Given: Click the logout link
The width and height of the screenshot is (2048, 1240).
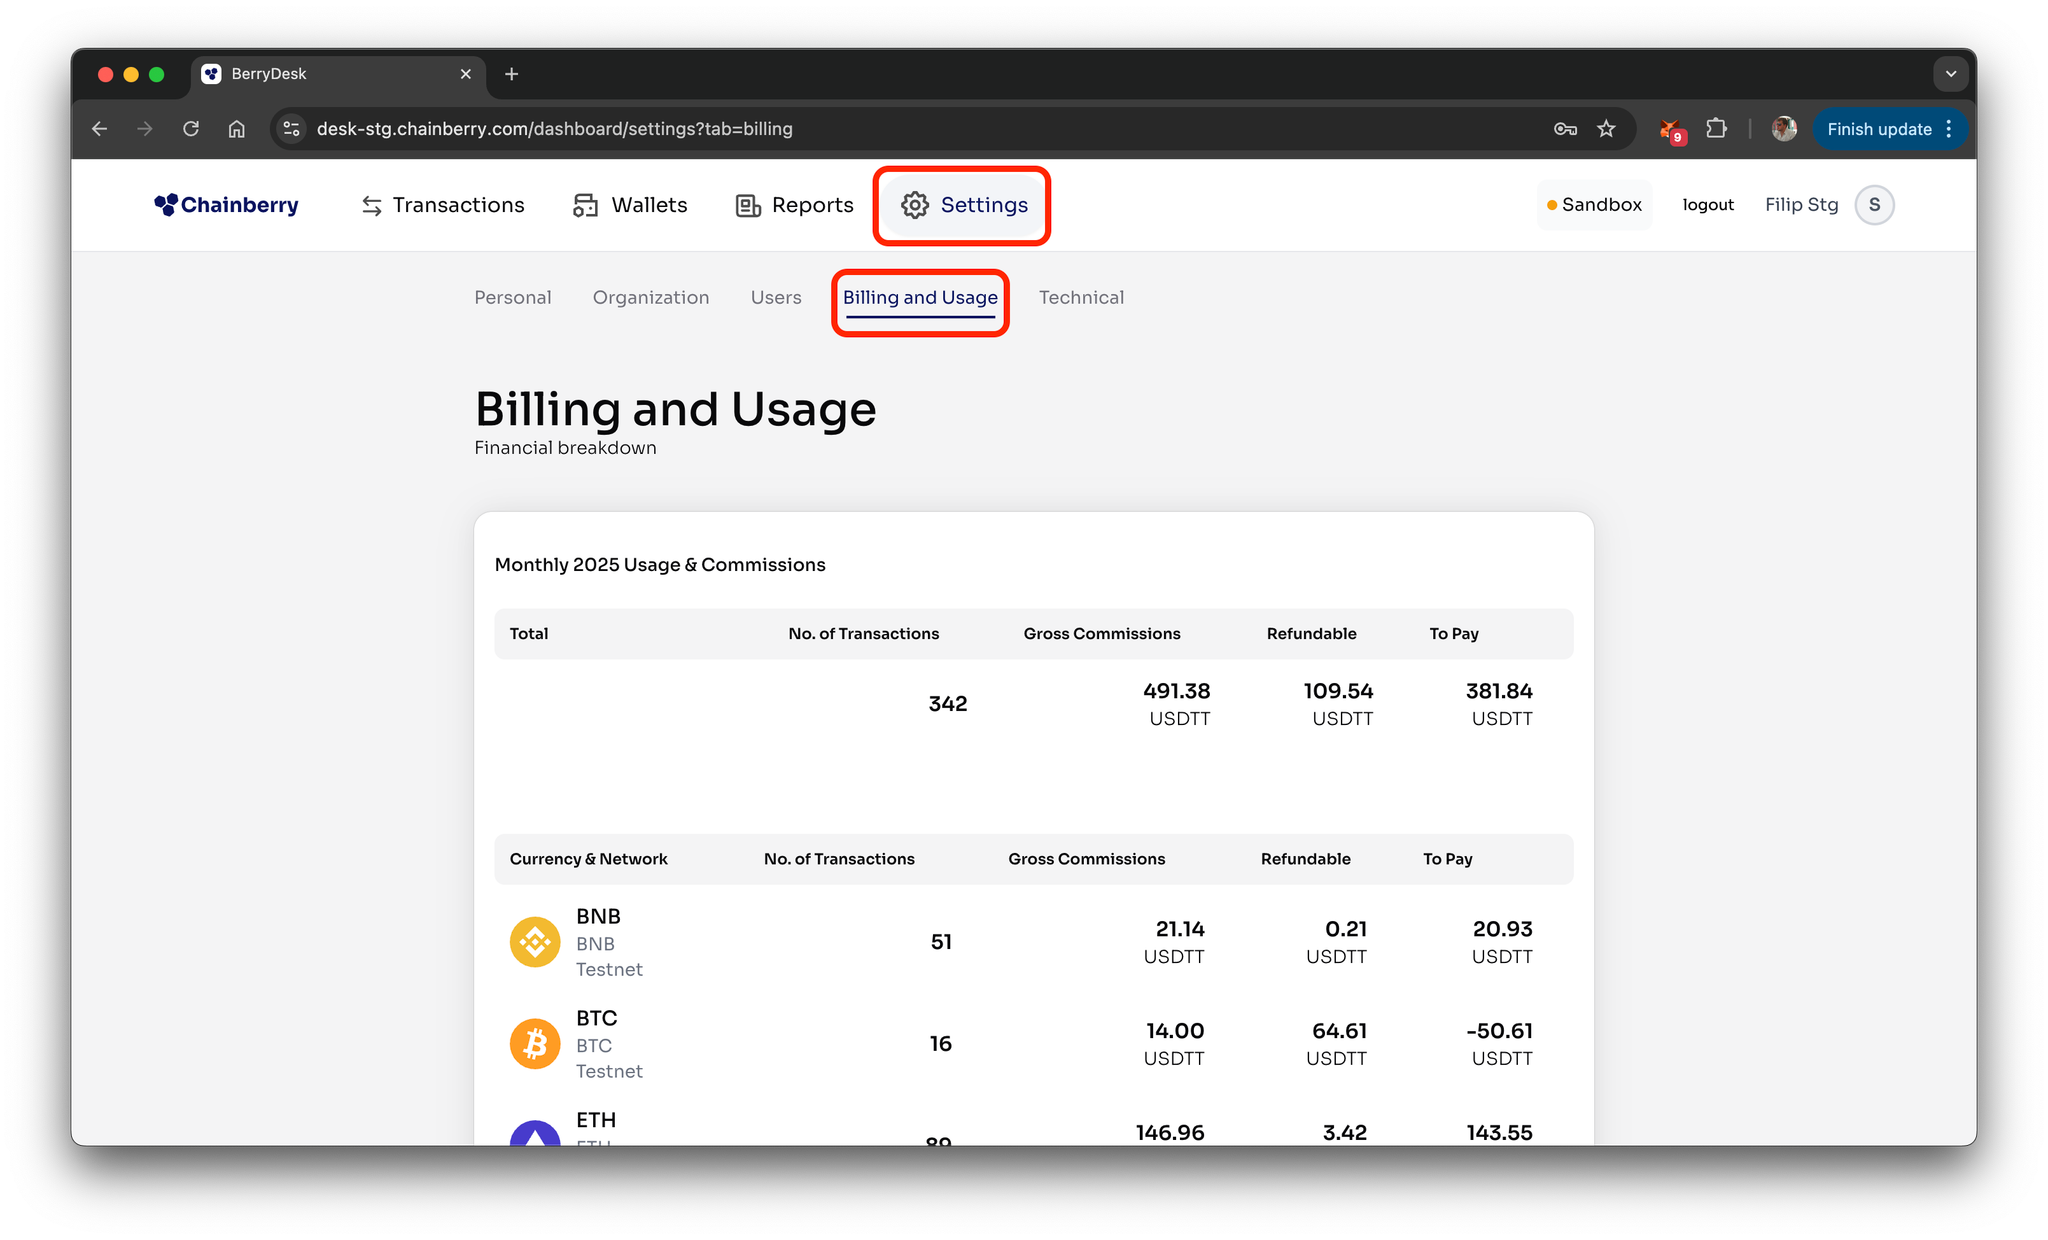Looking at the screenshot, I should 1708,205.
